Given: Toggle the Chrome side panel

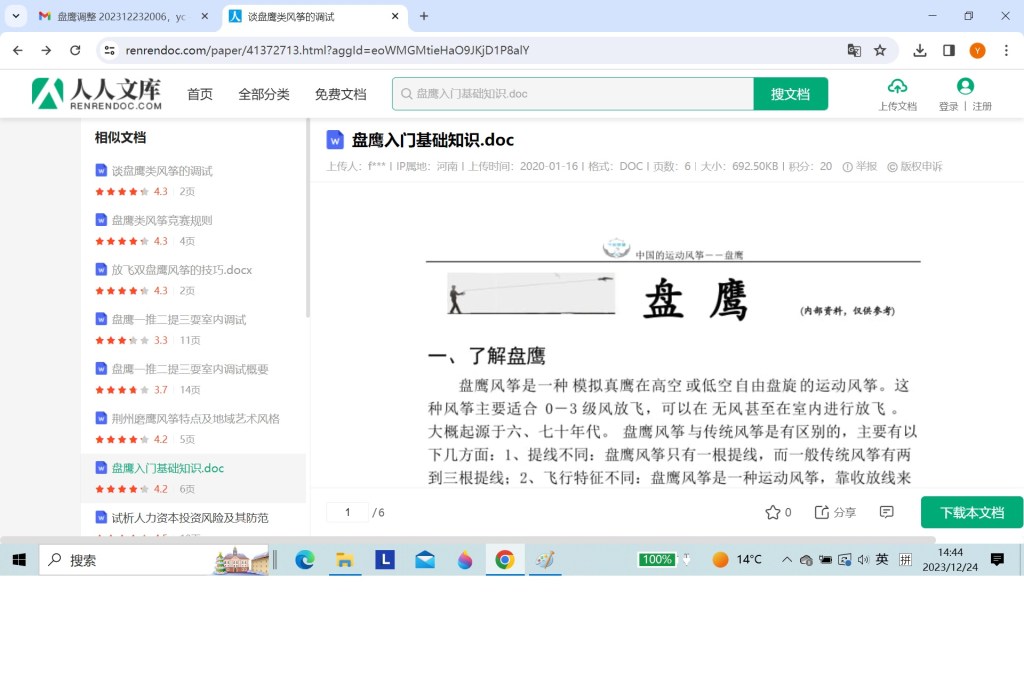Looking at the screenshot, I should [x=949, y=50].
